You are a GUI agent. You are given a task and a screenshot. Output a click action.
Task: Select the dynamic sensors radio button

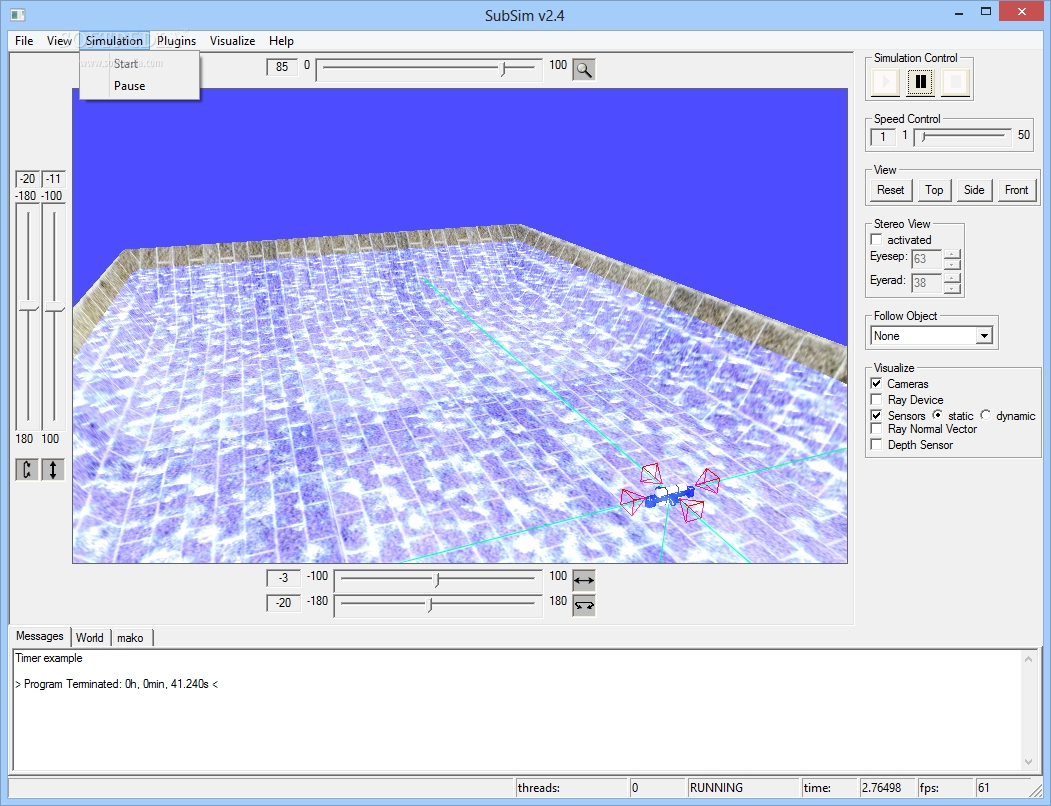[x=985, y=415]
